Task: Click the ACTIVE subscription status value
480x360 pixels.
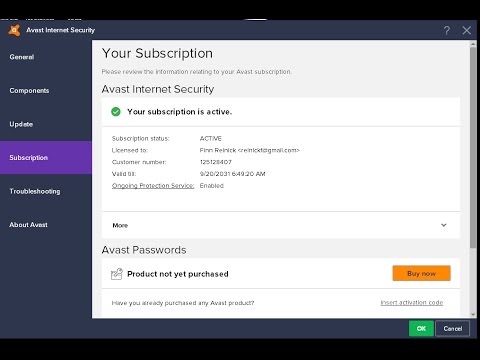Action: [x=211, y=138]
